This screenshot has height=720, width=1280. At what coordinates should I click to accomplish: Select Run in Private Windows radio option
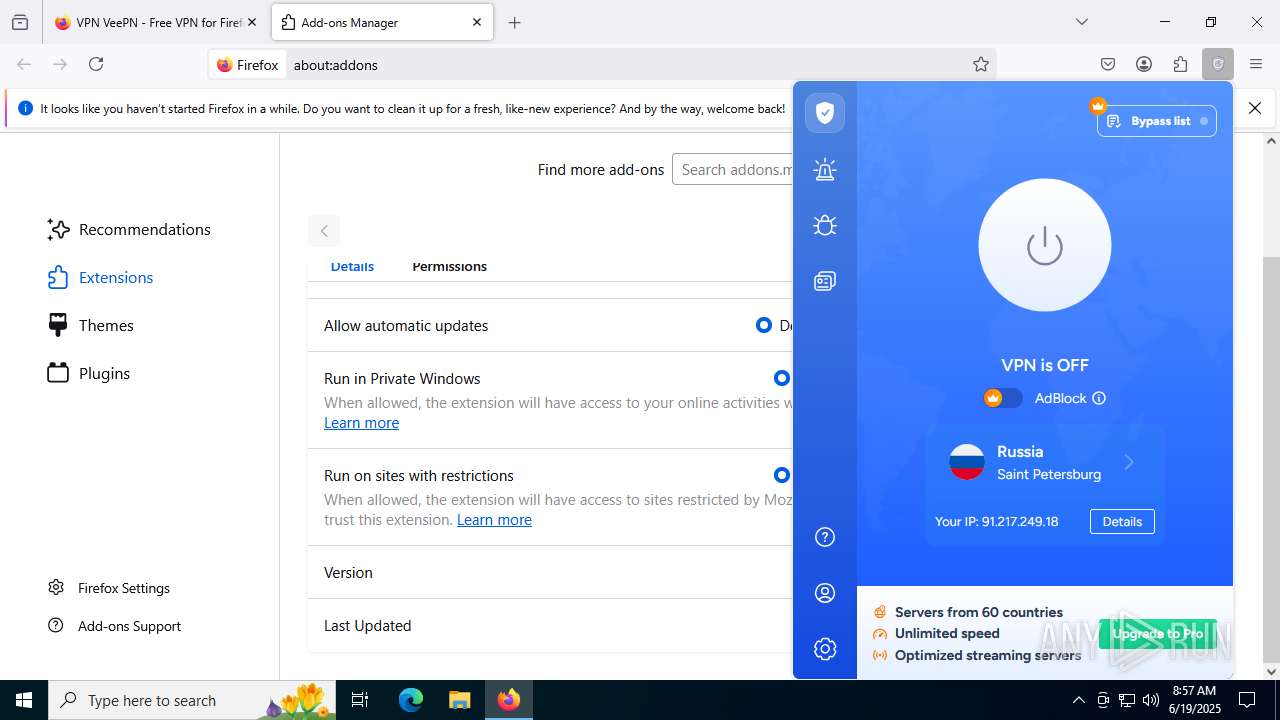coord(782,378)
